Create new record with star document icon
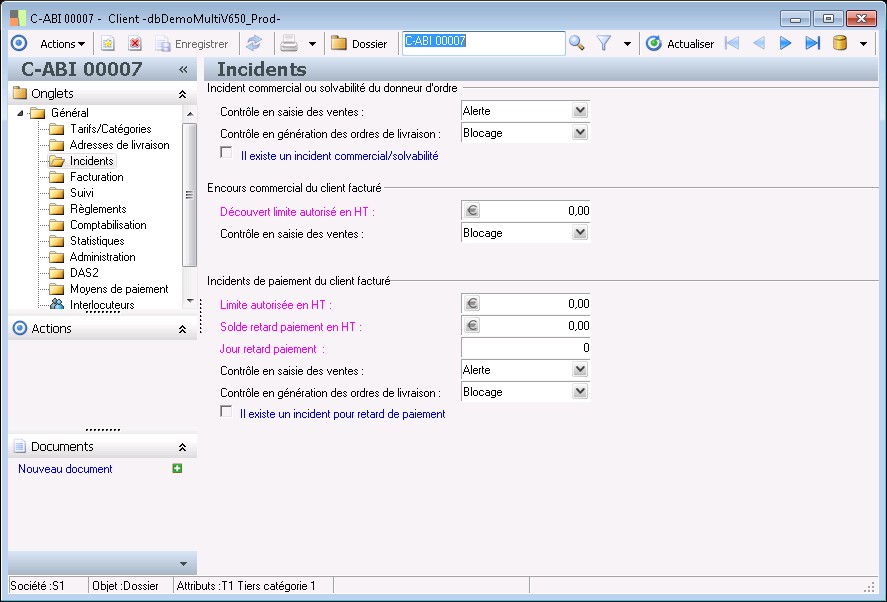Image resolution: width=887 pixels, height=602 pixels. pyautogui.click(x=107, y=44)
